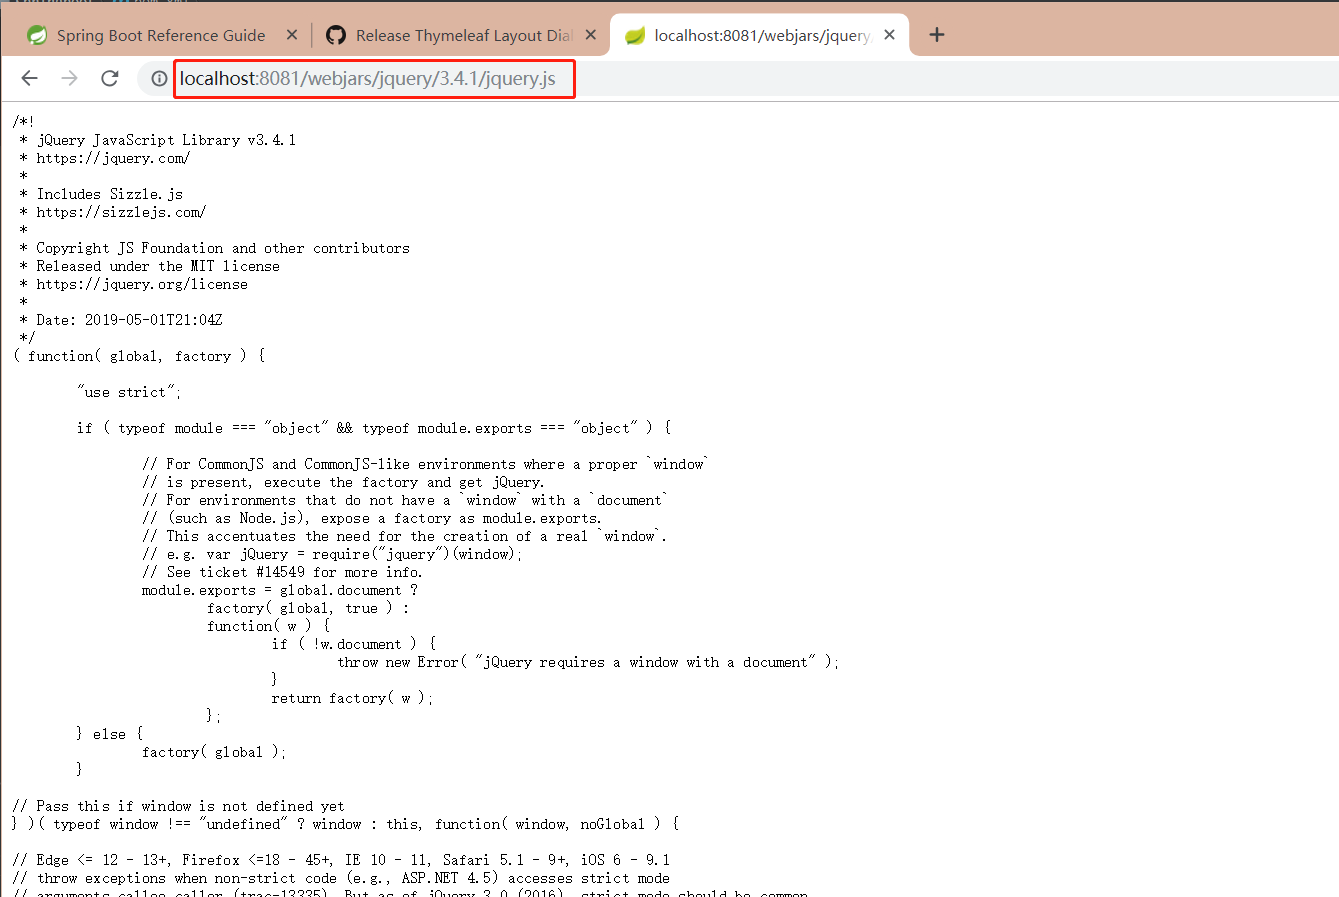Image resolution: width=1339 pixels, height=897 pixels.
Task: Click '// See ticket #14549 for more info.'
Action: (x=282, y=572)
